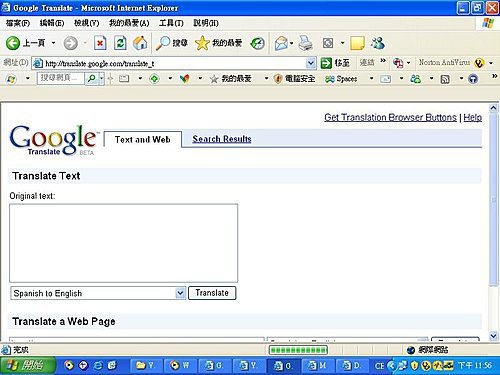Click inside the Original text box
Image resolution: width=500 pixels, height=375 pixels.
(123, 243)
